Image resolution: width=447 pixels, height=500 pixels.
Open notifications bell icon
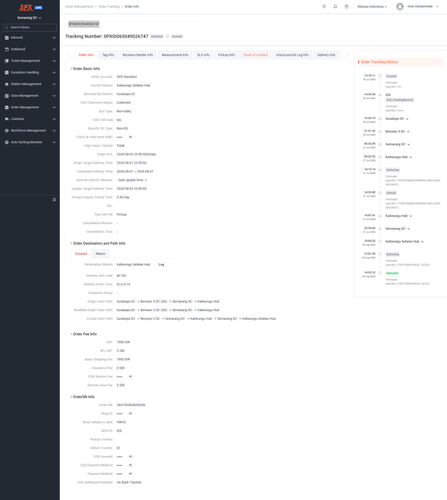point(335,6)
